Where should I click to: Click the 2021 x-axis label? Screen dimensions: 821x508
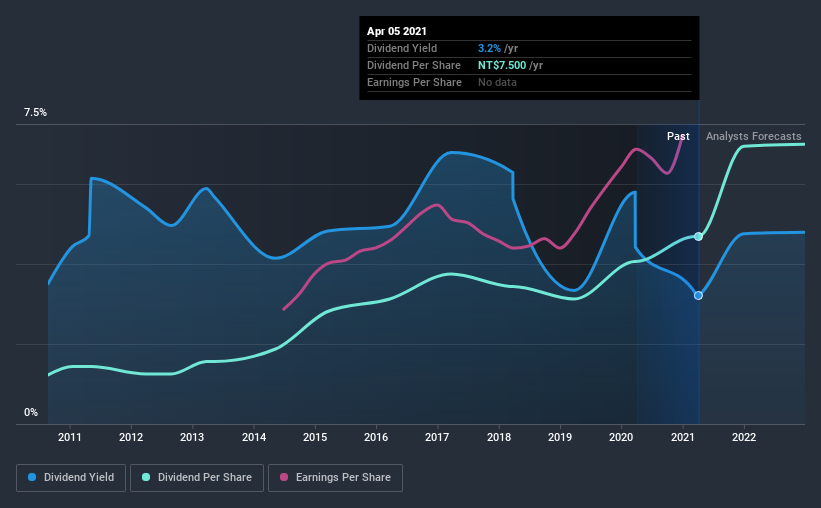[683, 437]
